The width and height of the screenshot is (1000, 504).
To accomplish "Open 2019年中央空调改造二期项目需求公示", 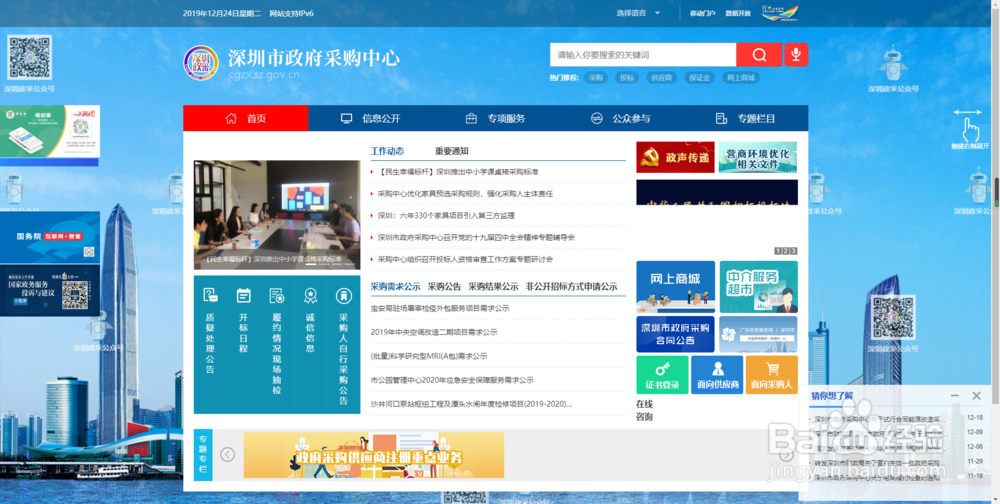I will pyautogui.click(x=434, y=332).
